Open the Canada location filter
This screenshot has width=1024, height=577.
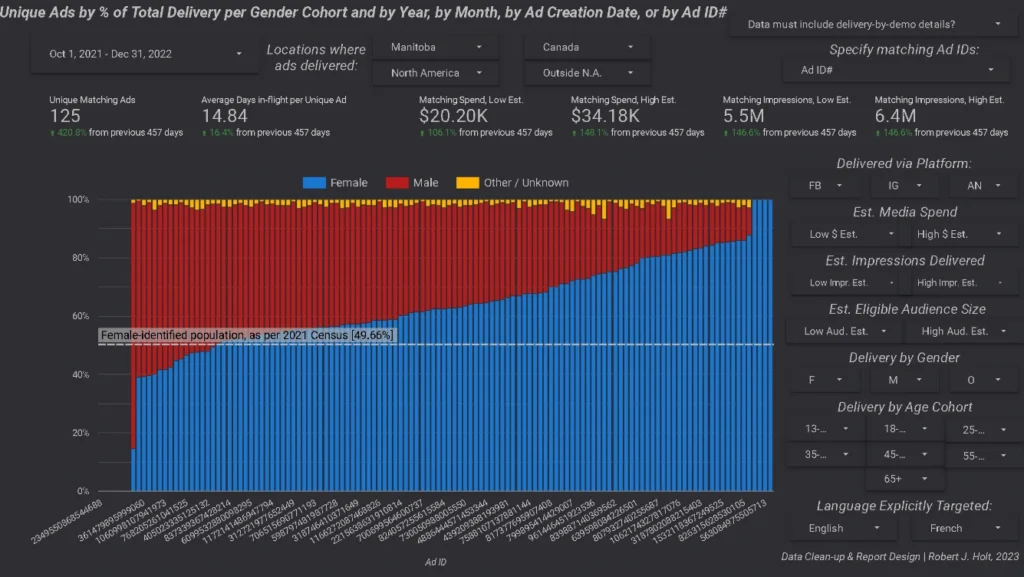click(587, 47)
